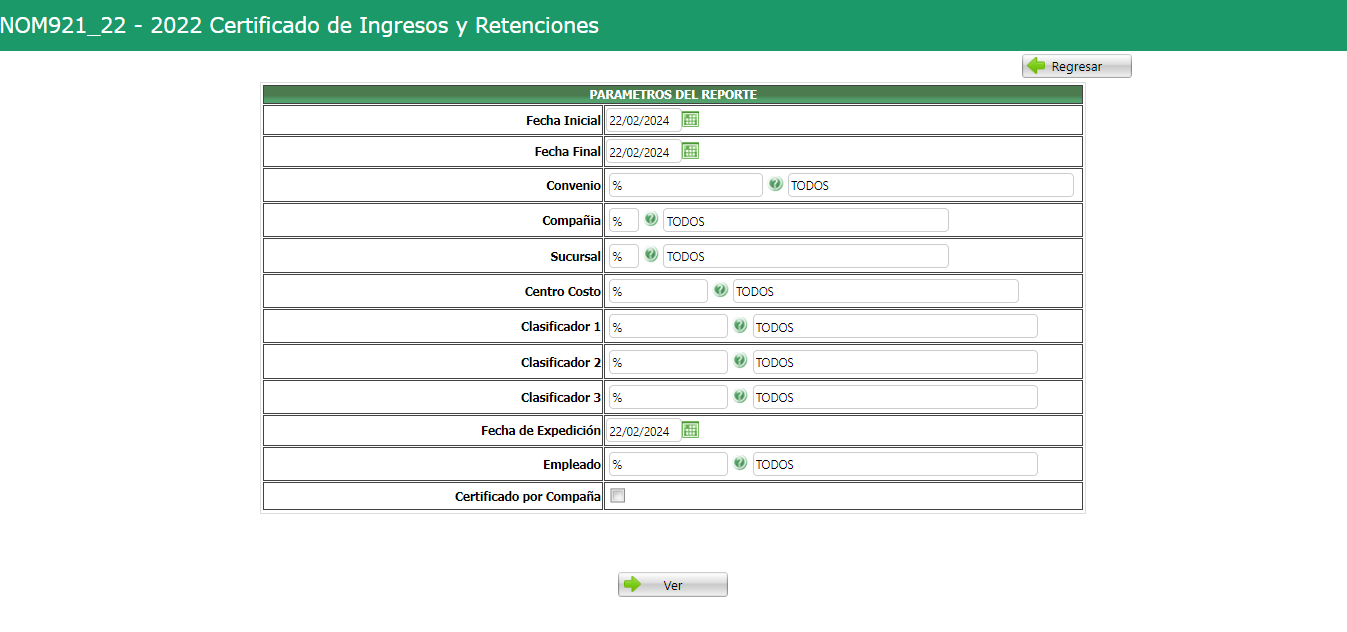Screen dimensions: 1347x632
Task: Click the Clasificador 3 code input field
Action: tap(668, 397)
